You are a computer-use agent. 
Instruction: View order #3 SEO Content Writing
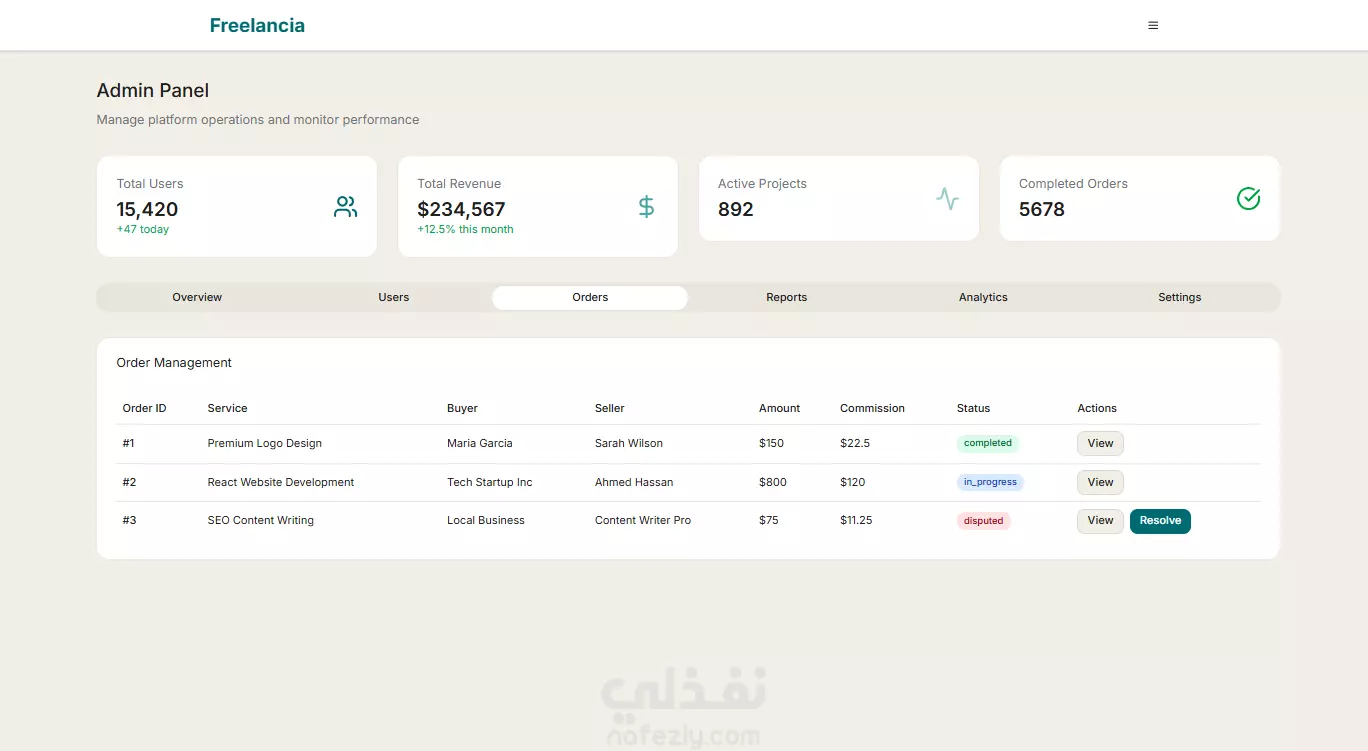[x=1100, y=521]
